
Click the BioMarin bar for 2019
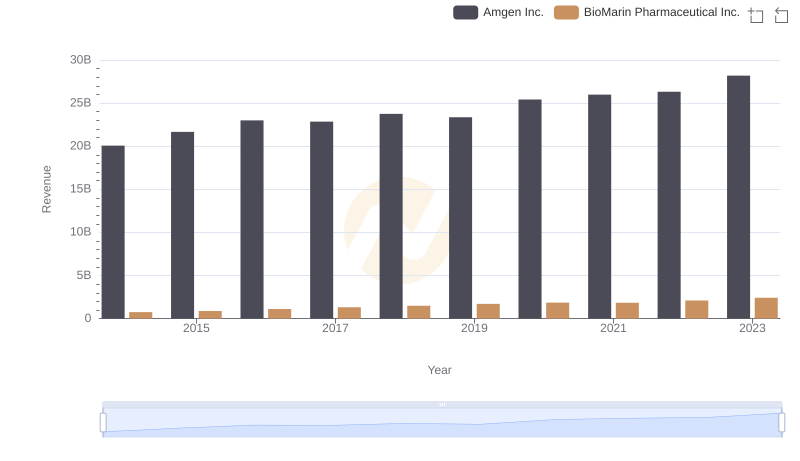pos(488,311)
